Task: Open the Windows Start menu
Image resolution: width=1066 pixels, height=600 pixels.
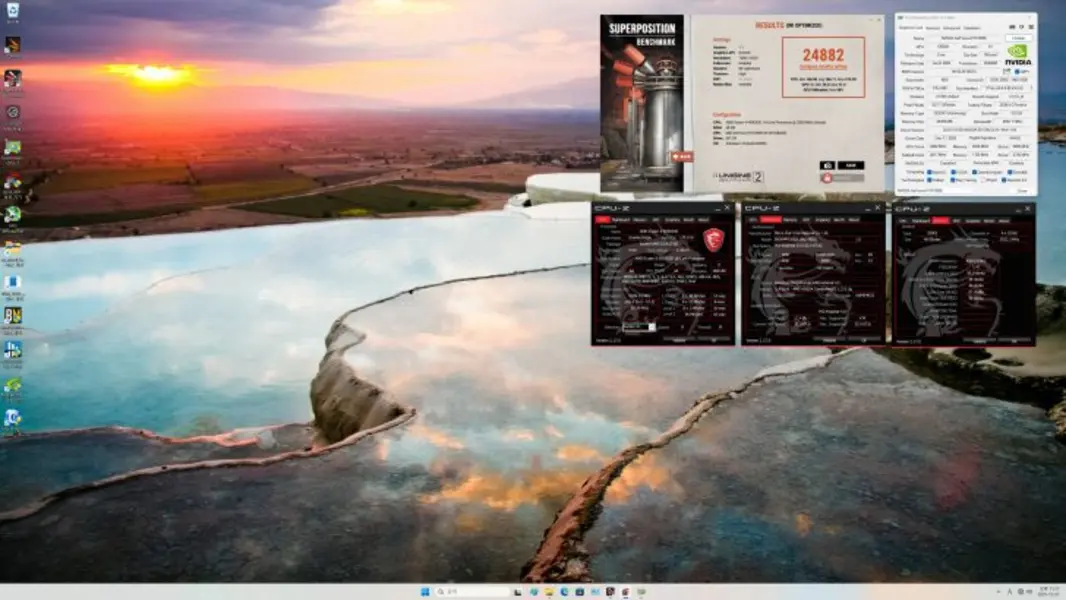Action: [425, 592]
